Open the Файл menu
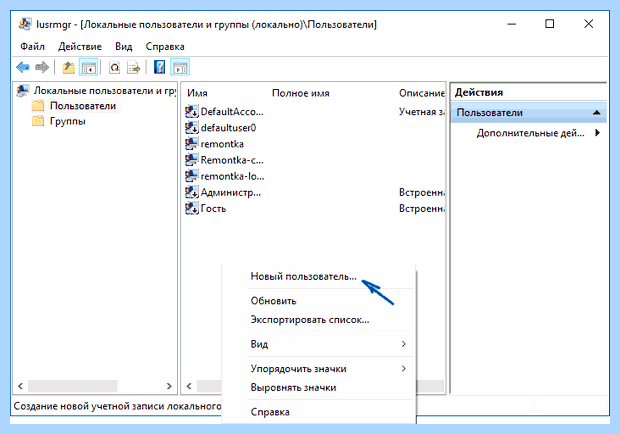 (32, 47)
